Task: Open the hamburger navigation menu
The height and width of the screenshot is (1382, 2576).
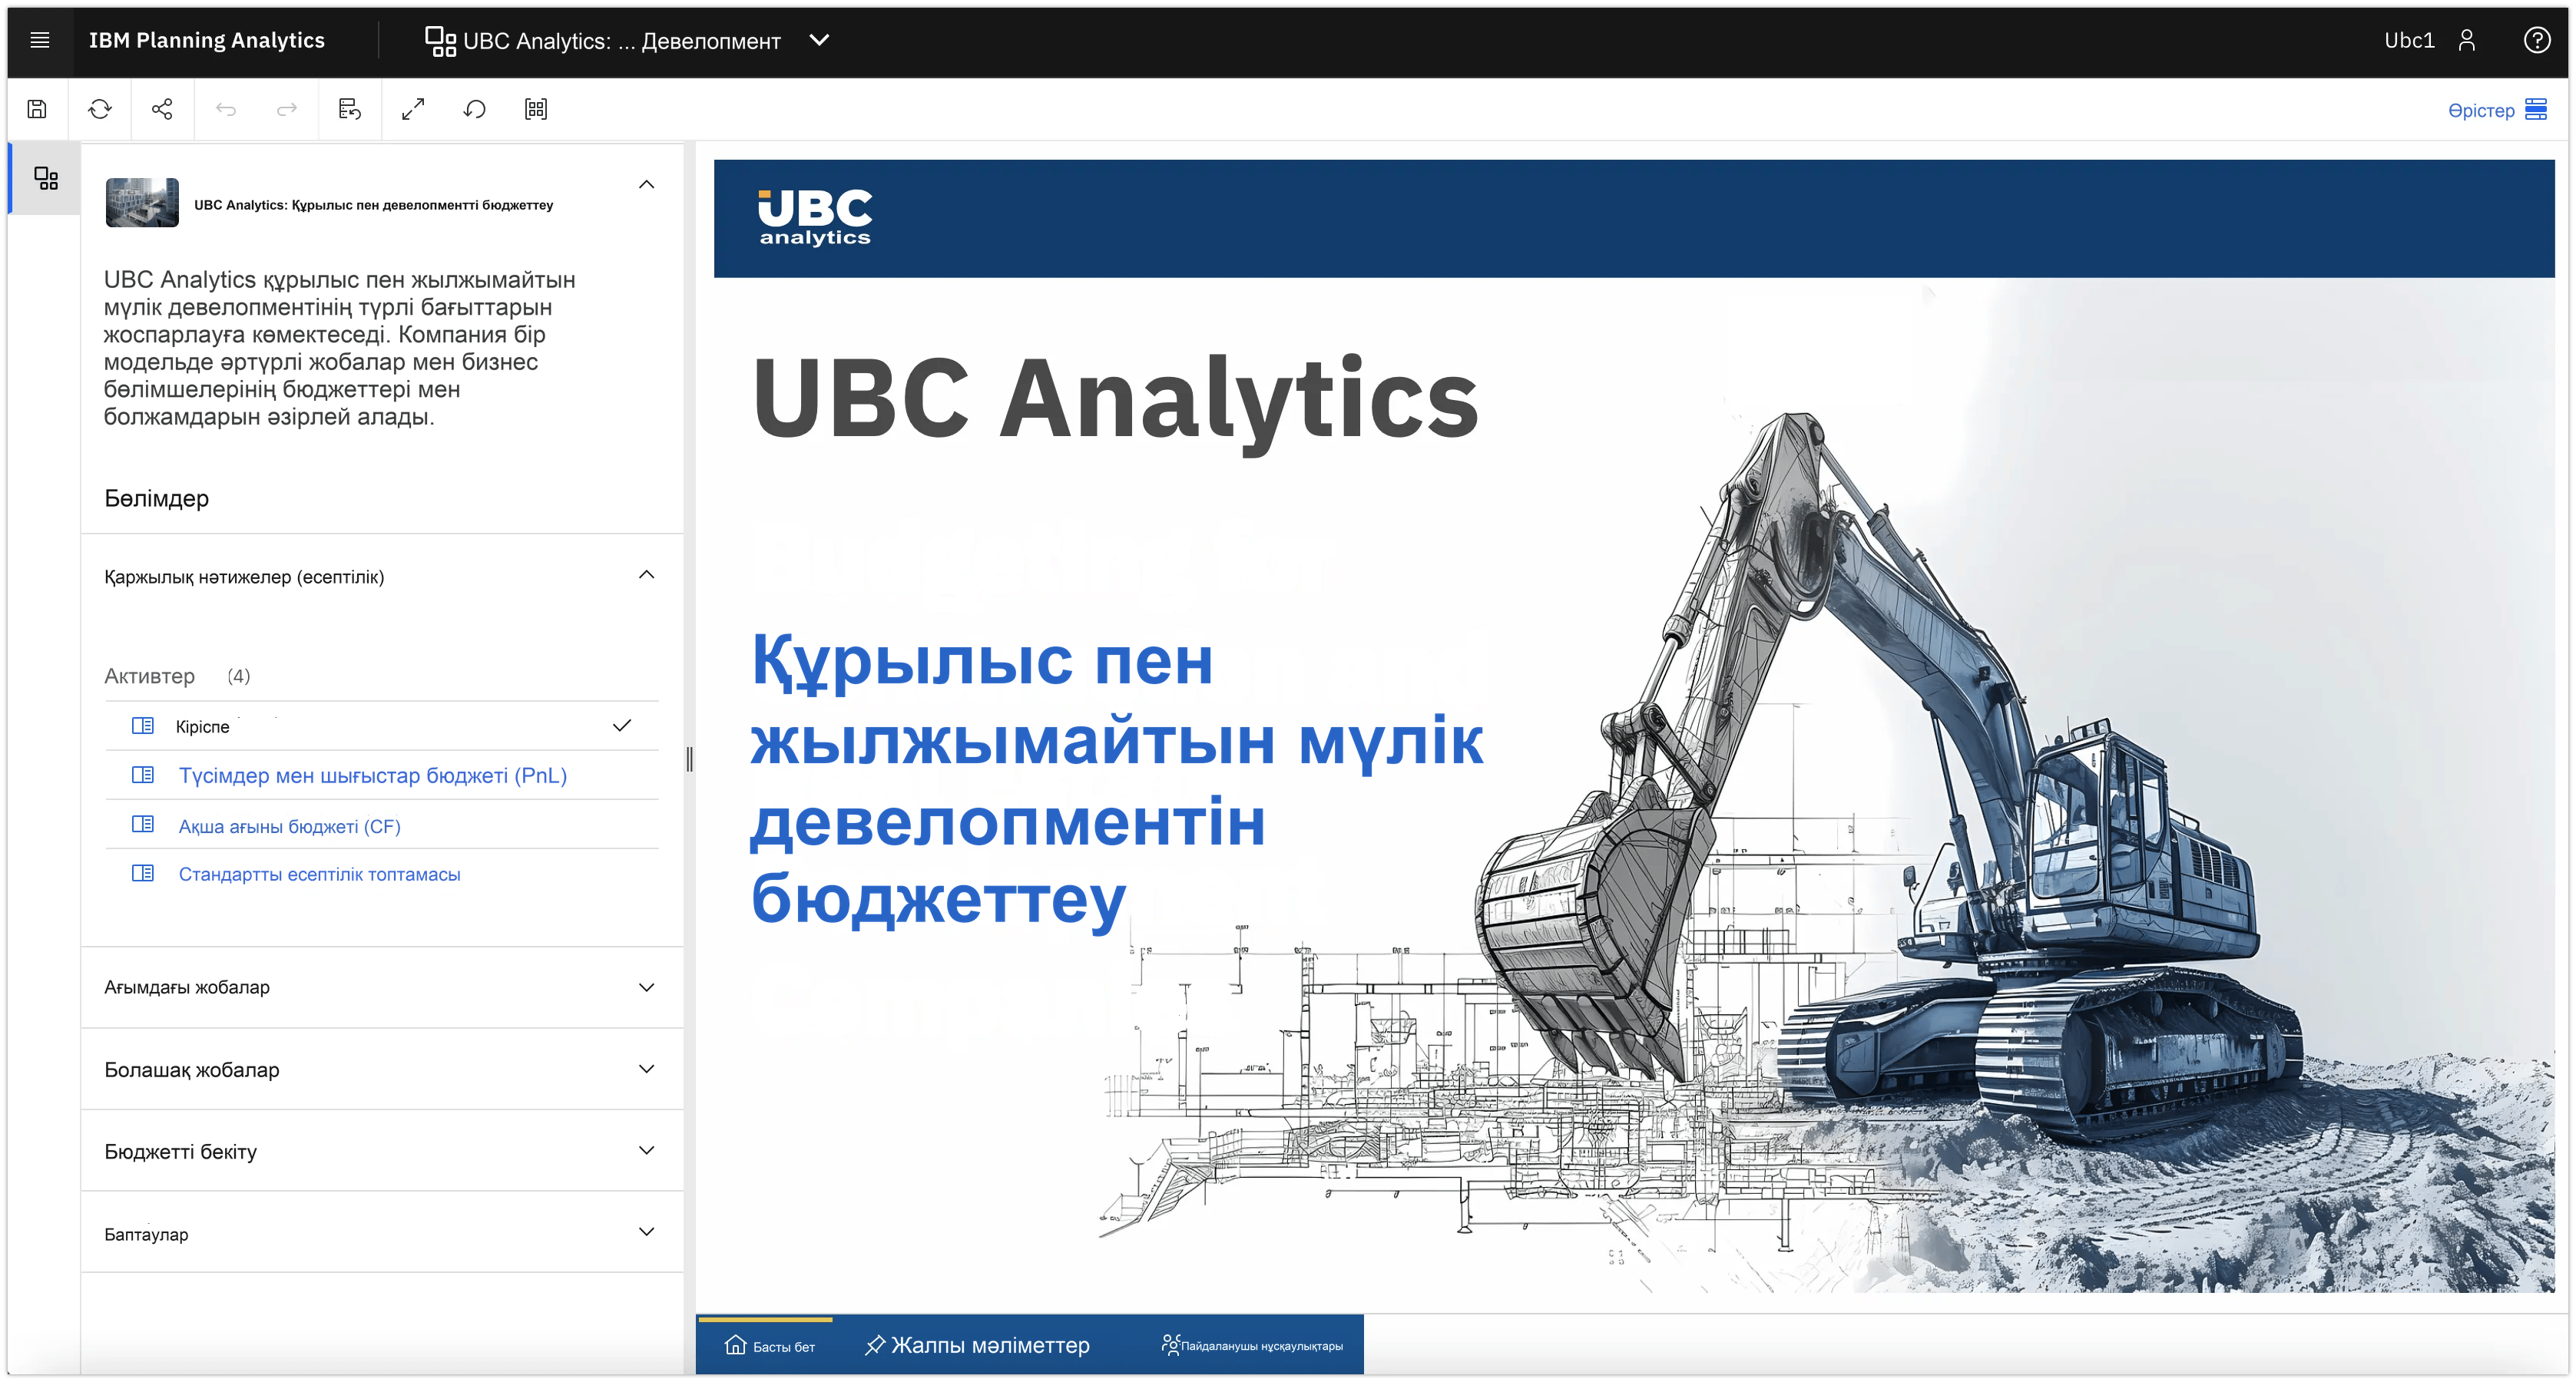Action: click(x=40, y=40)
